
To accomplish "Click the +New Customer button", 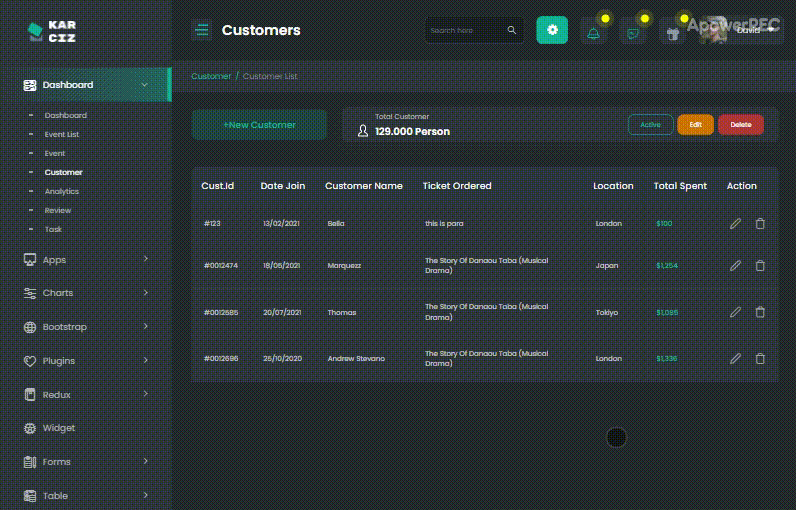I will coord(259,125).
